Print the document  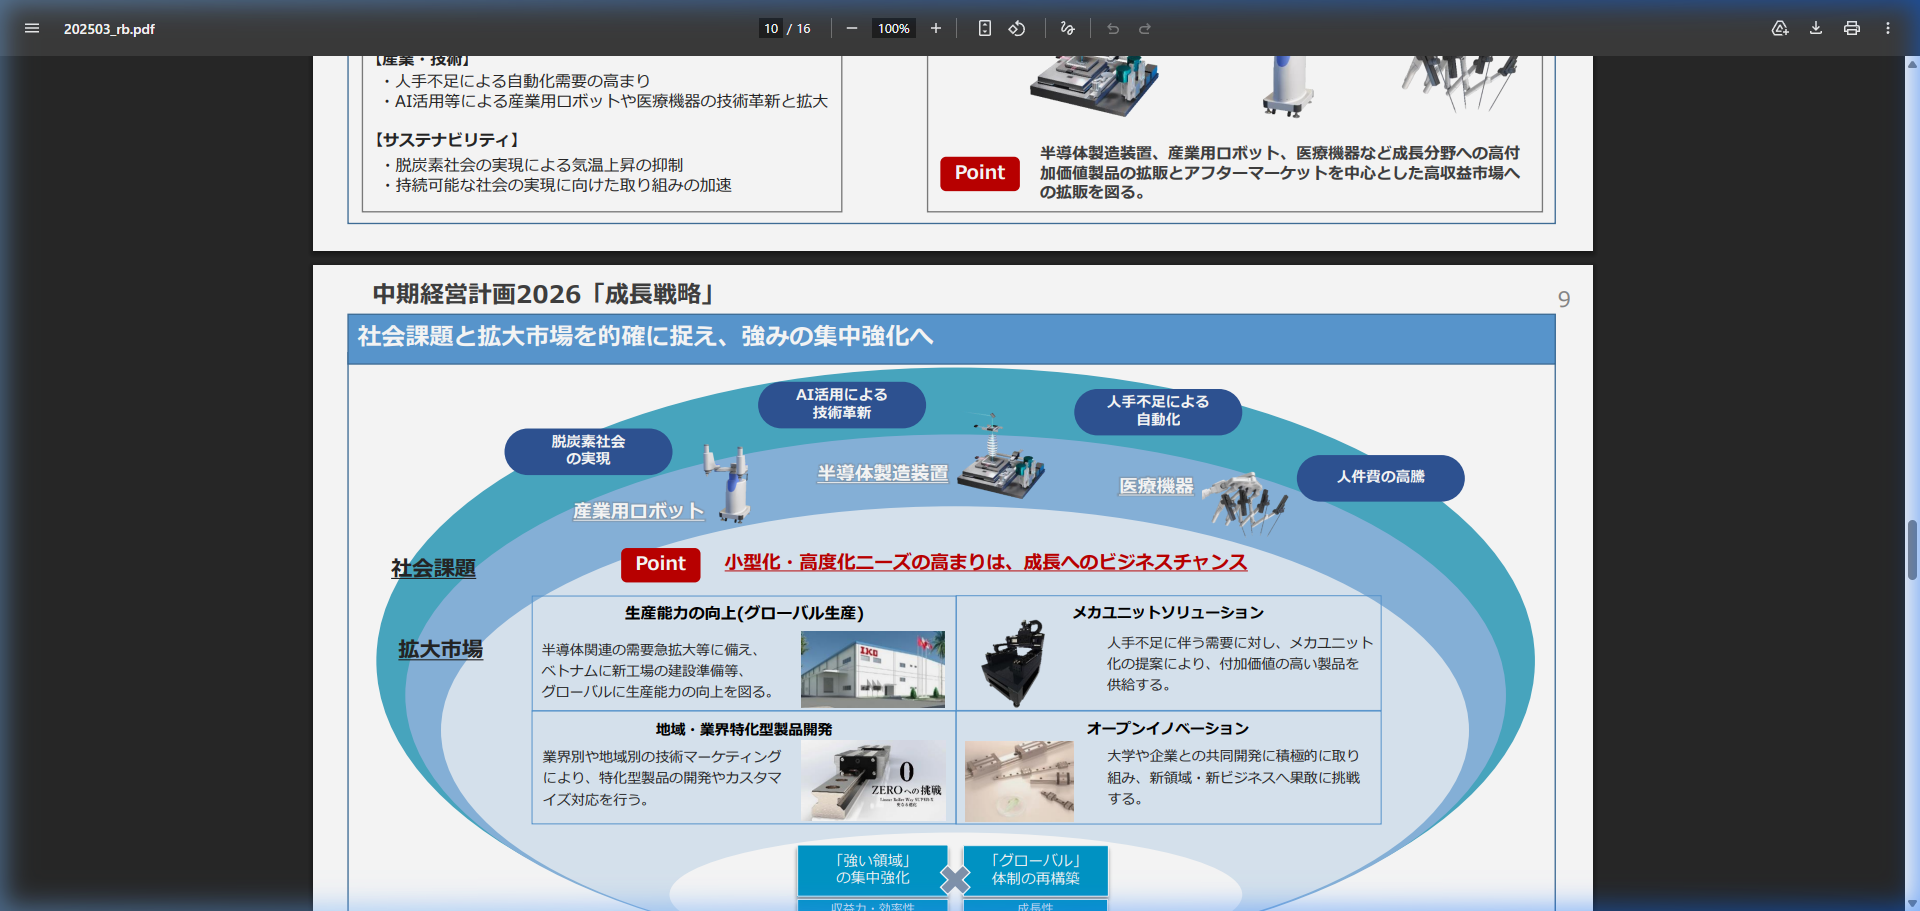click(1850, 29)
